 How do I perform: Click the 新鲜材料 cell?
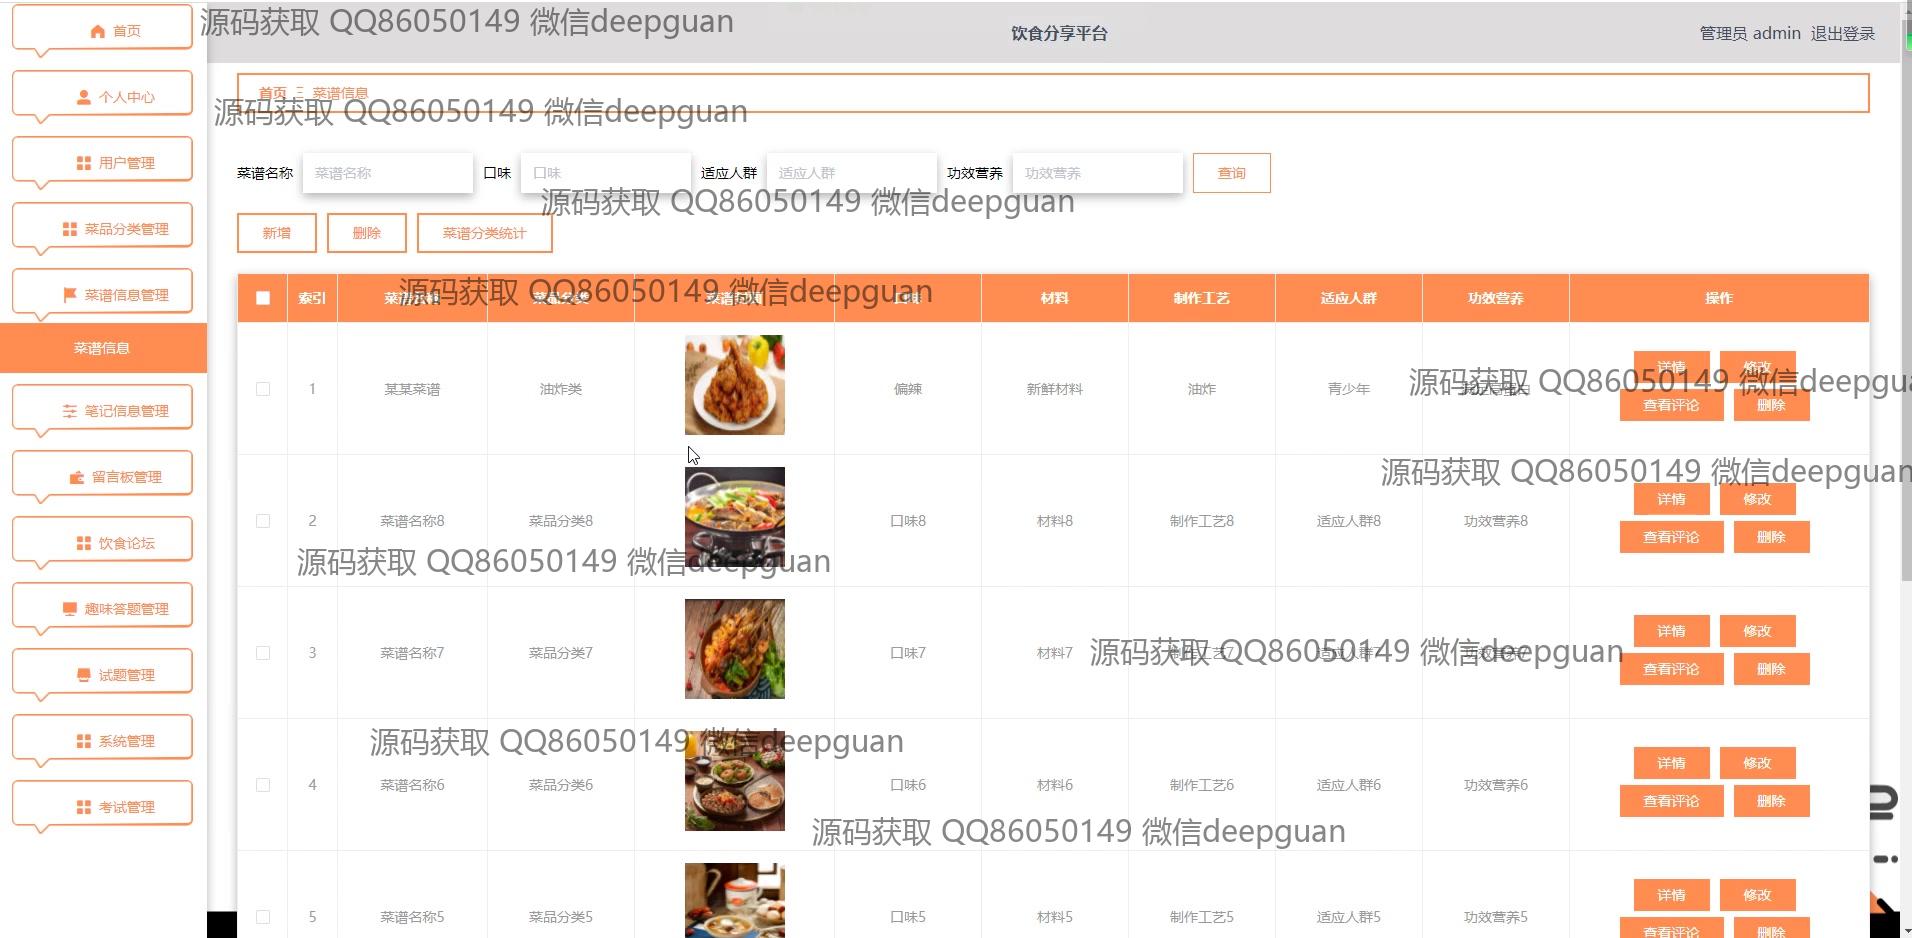coord(1055,389)
